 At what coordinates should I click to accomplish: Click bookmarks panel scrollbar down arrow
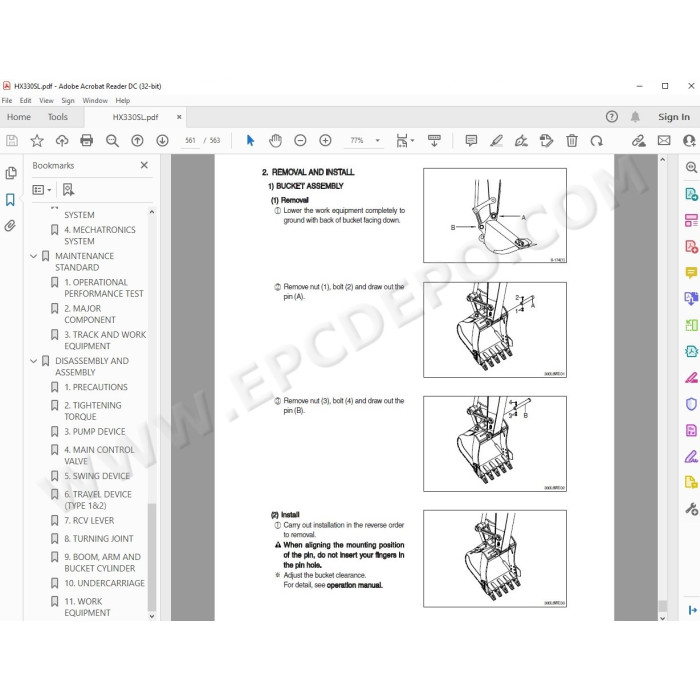[x=152, y=616]
